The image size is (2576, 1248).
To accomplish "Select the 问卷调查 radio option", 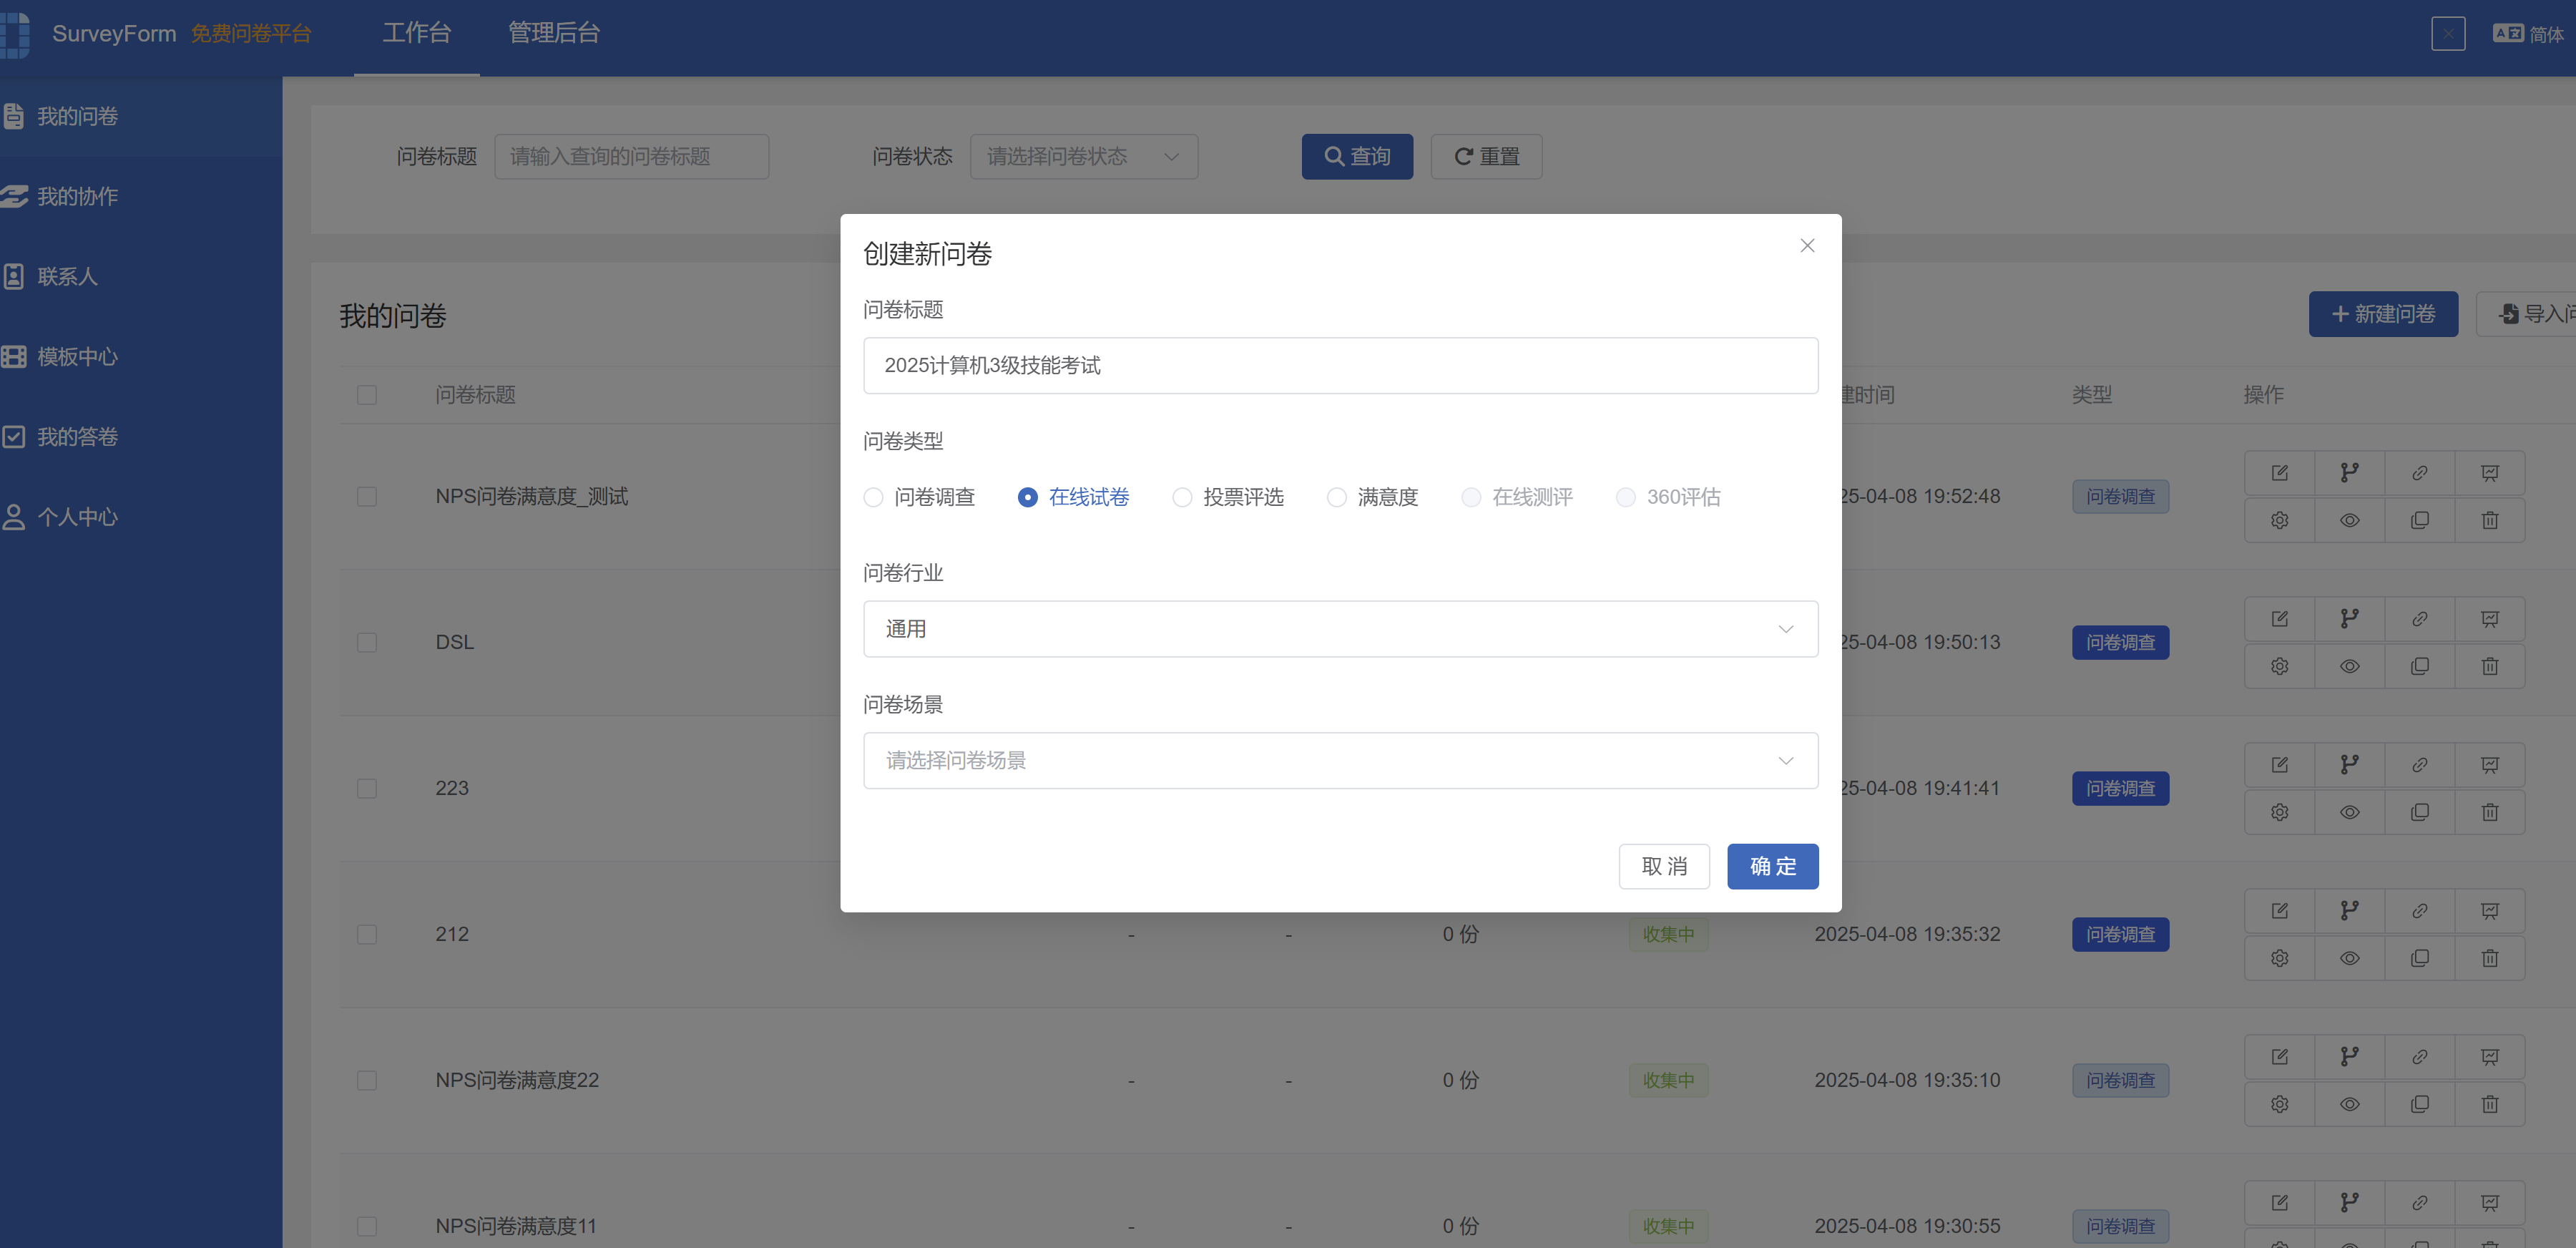I will tap(919, 497).
